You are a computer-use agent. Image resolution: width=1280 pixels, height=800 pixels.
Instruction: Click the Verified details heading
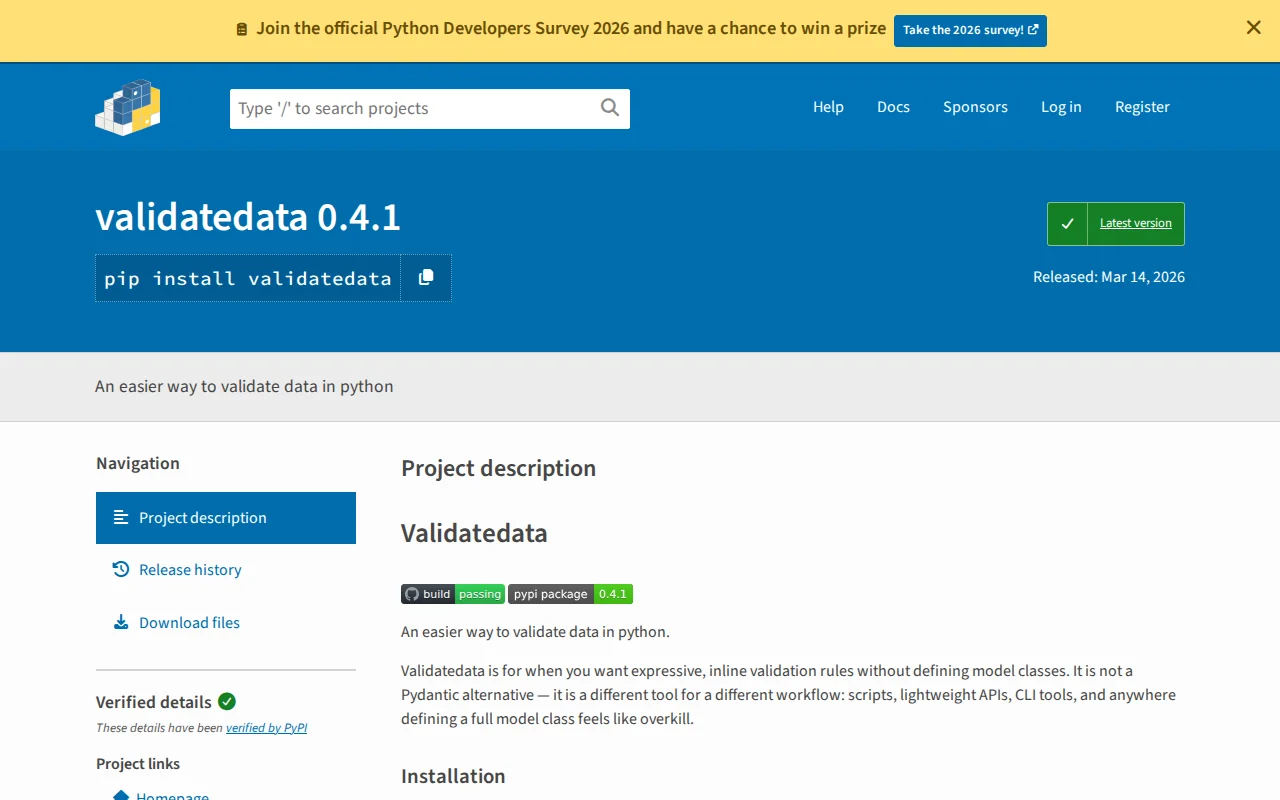[154, 702]
